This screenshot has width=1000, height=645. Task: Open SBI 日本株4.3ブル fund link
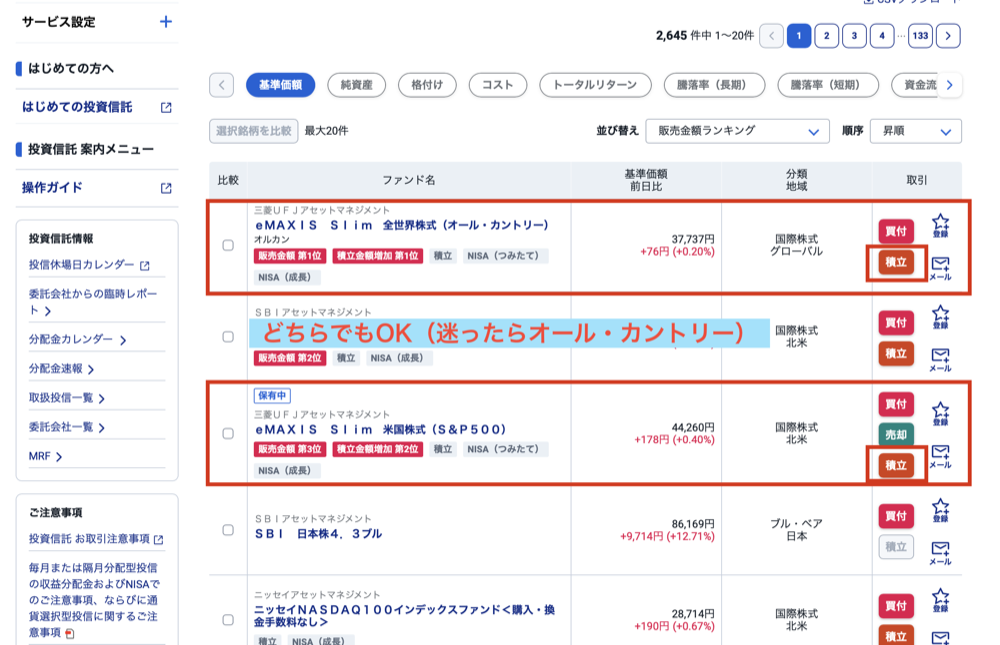click(318, 533)
